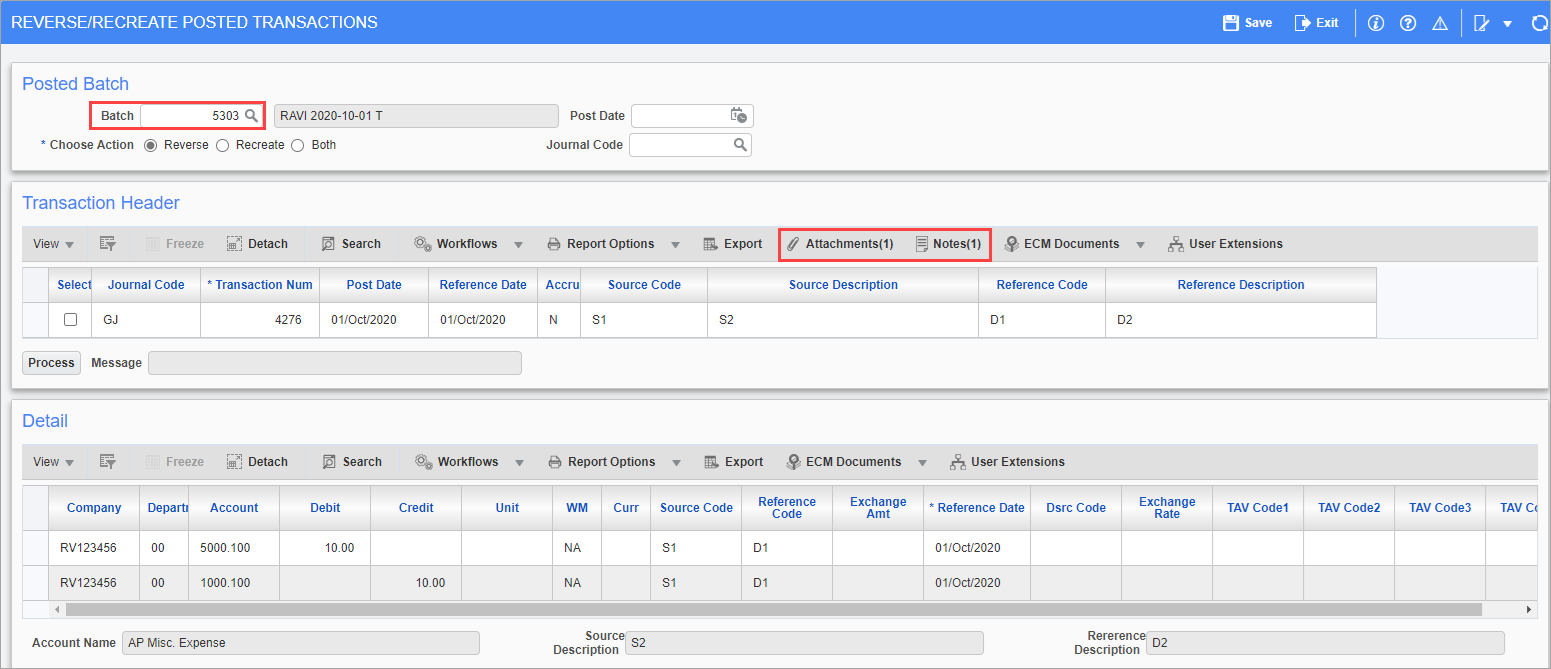Select the Recreate action
The image size is (1551, 669).
(x=222, y=145)
